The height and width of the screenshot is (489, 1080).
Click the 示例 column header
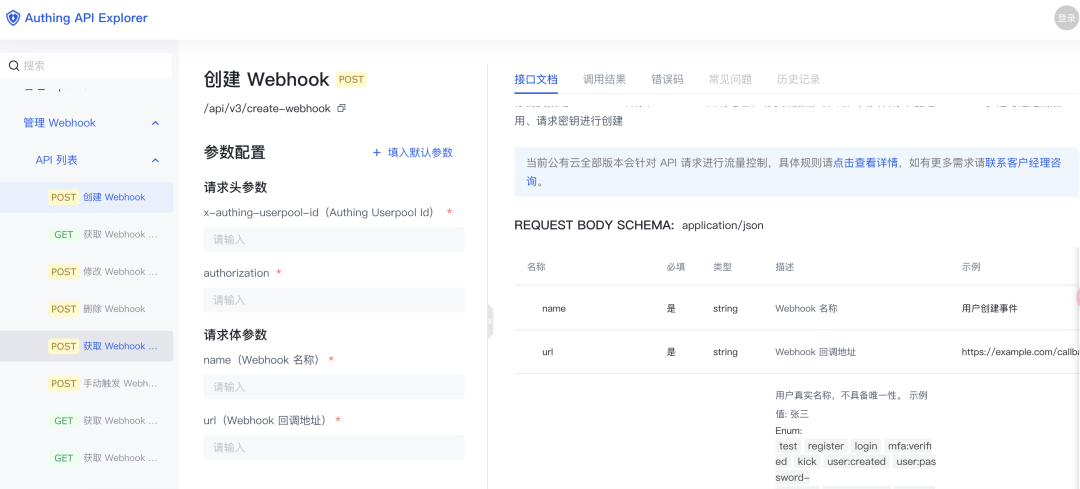coord(970,267)
